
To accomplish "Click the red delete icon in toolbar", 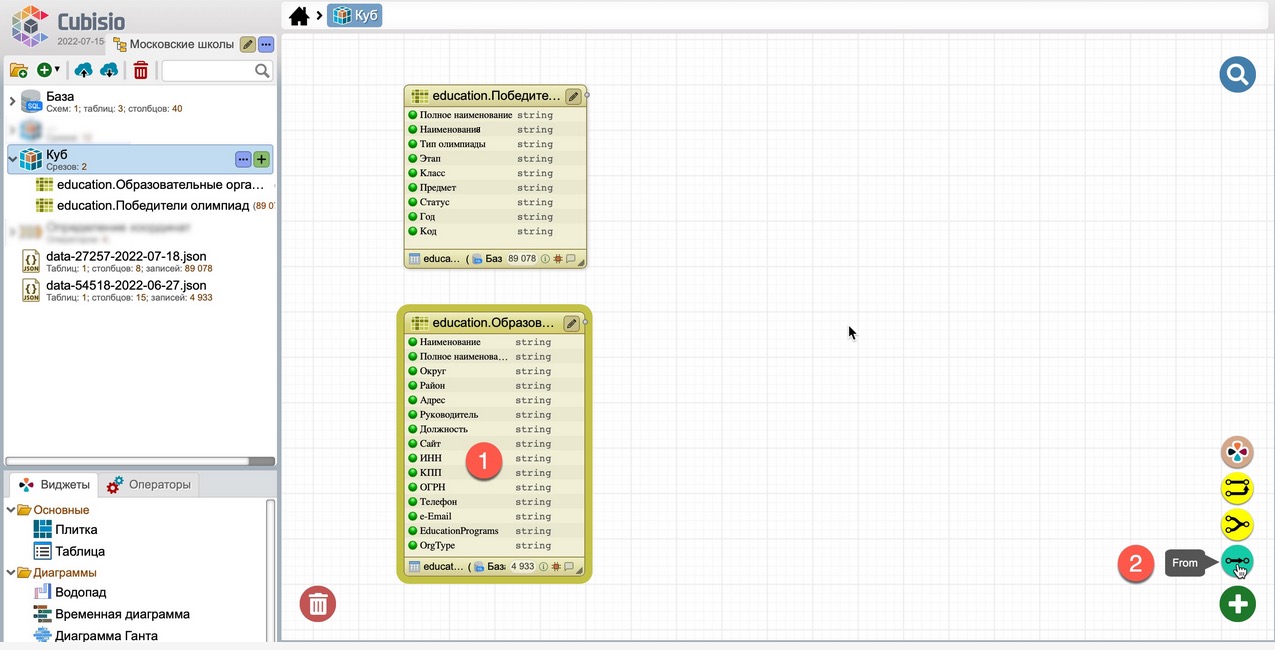I will coord(141,70).
